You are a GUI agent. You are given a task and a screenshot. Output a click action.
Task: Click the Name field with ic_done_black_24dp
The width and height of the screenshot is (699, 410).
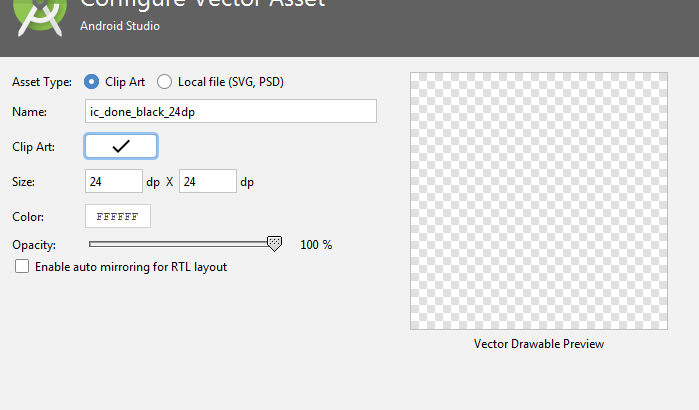click(x=230, y=111)
